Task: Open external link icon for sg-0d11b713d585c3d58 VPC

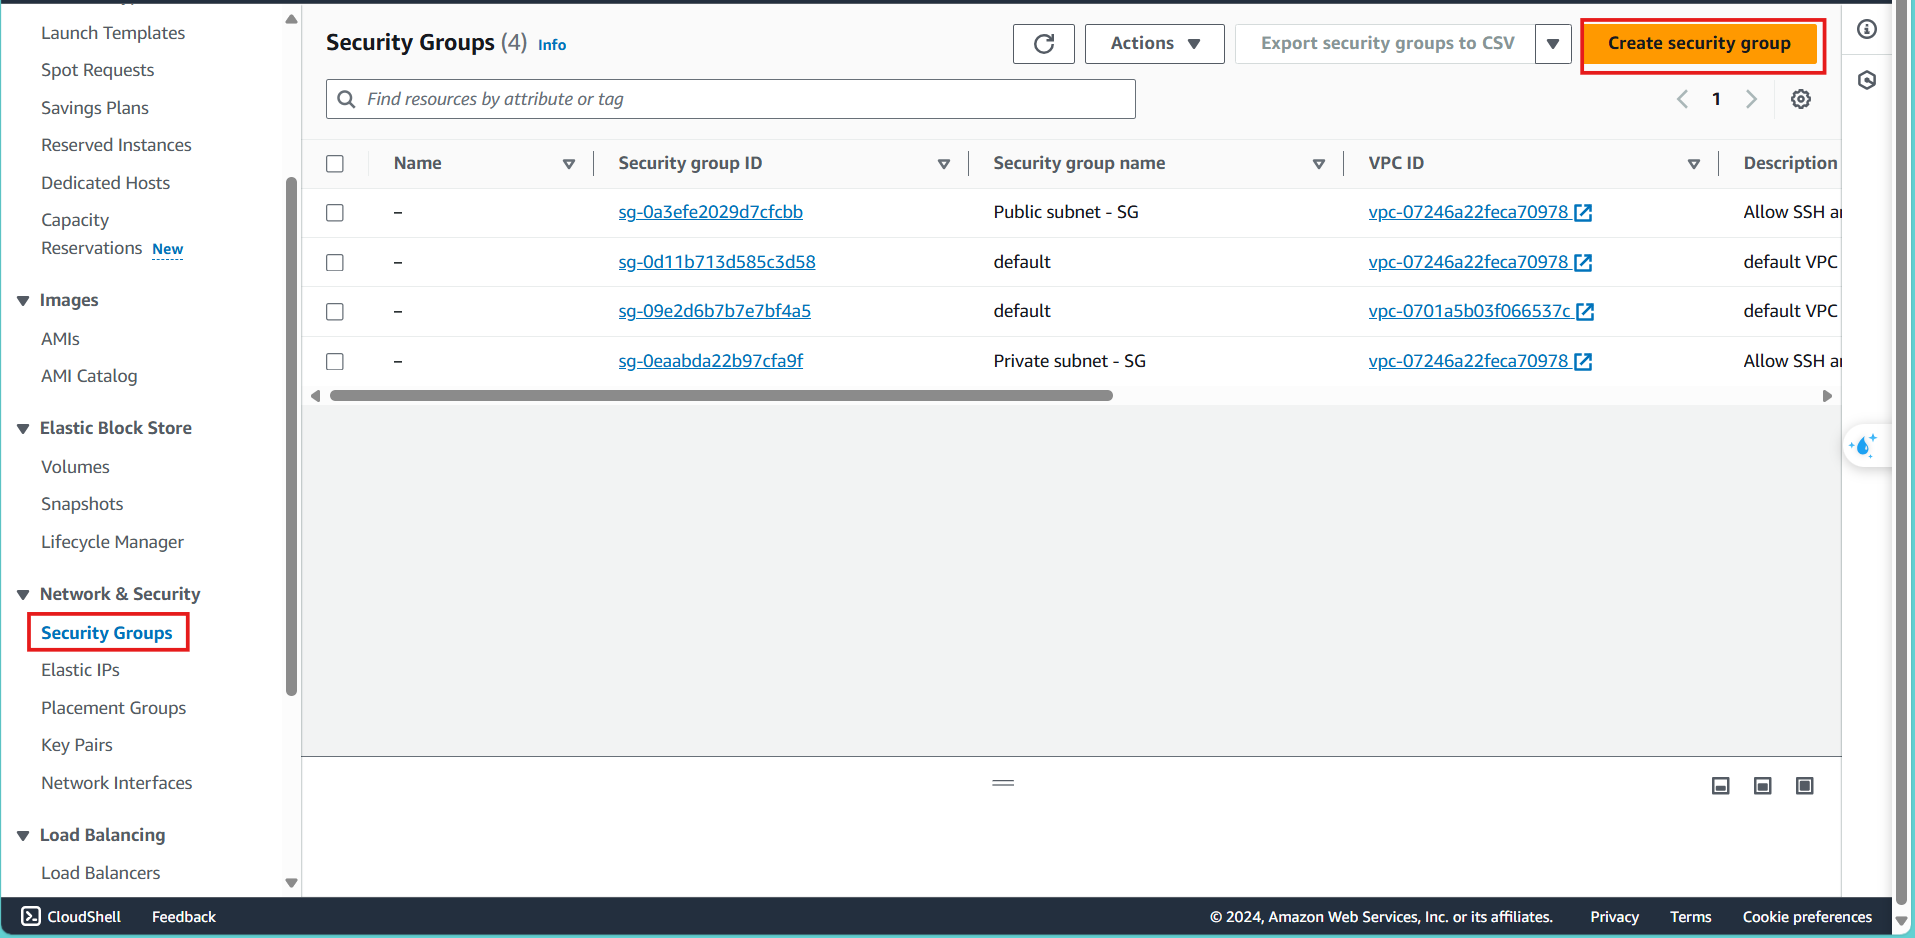Action: [1583, 262]
